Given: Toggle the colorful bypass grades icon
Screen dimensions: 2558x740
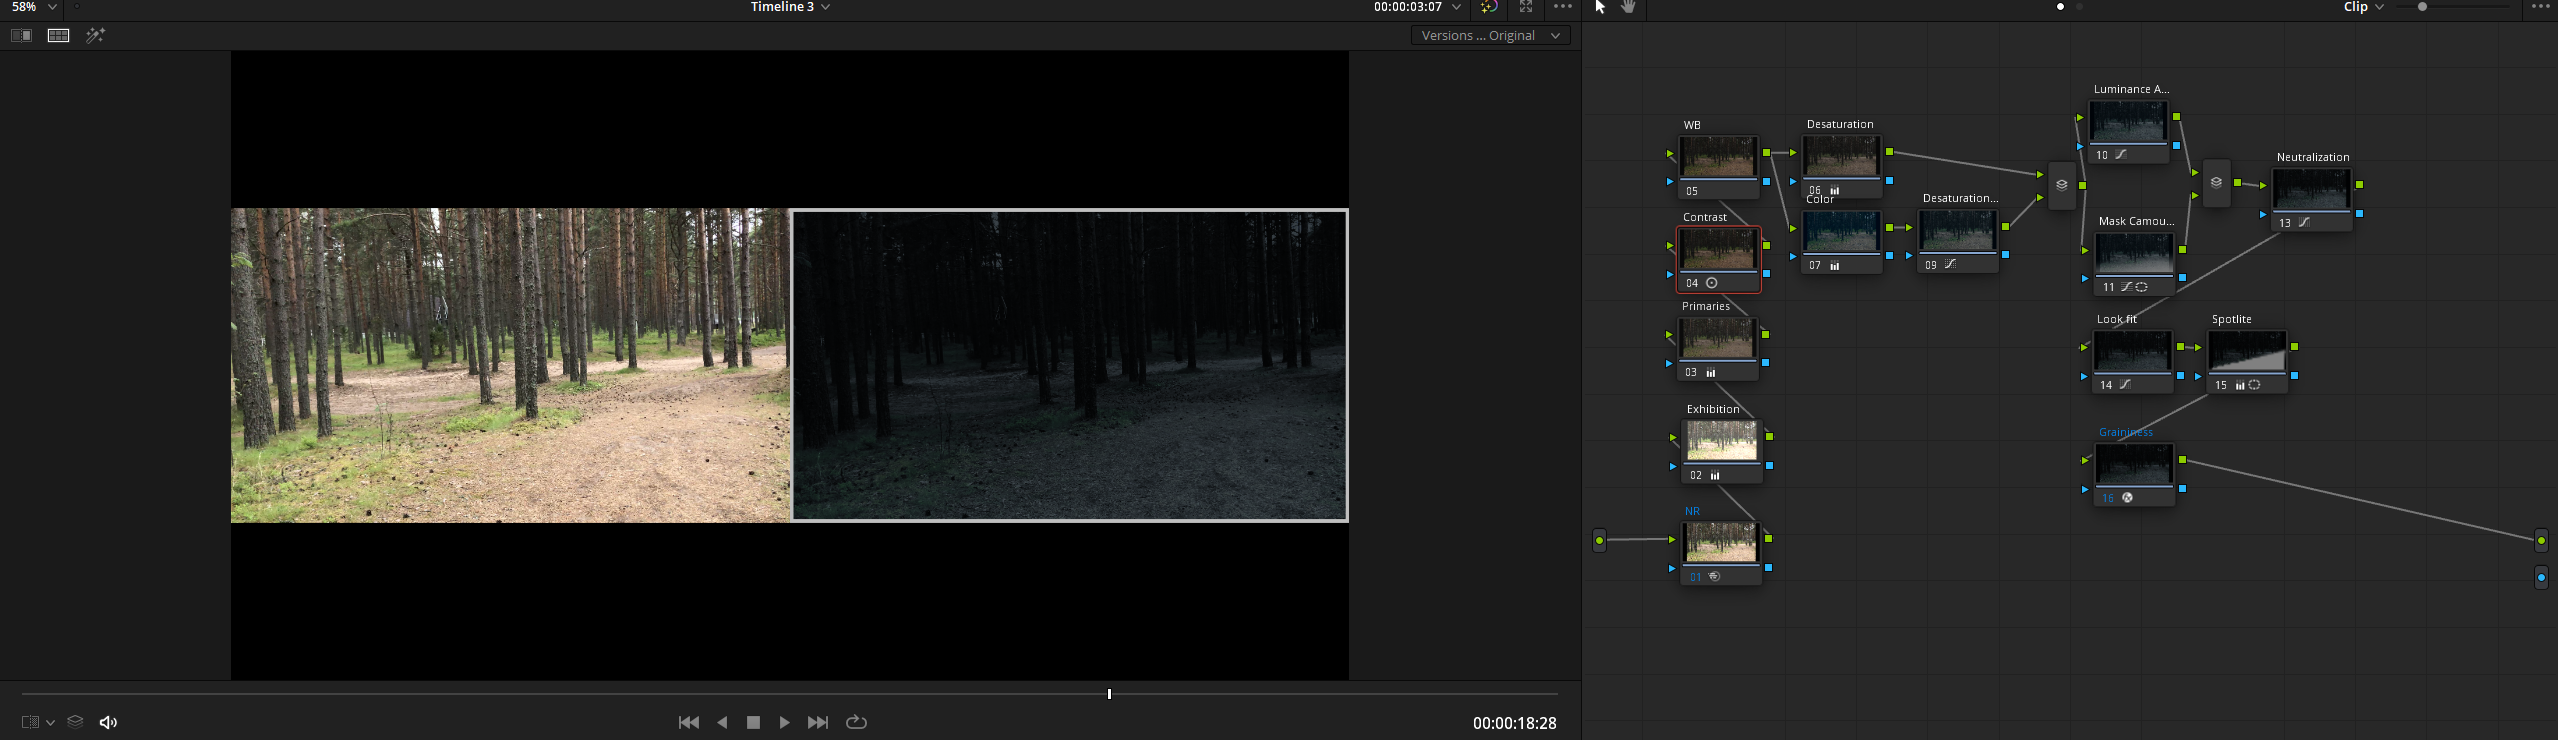Looking at the screenshot, I should [x=1489, y=7].
